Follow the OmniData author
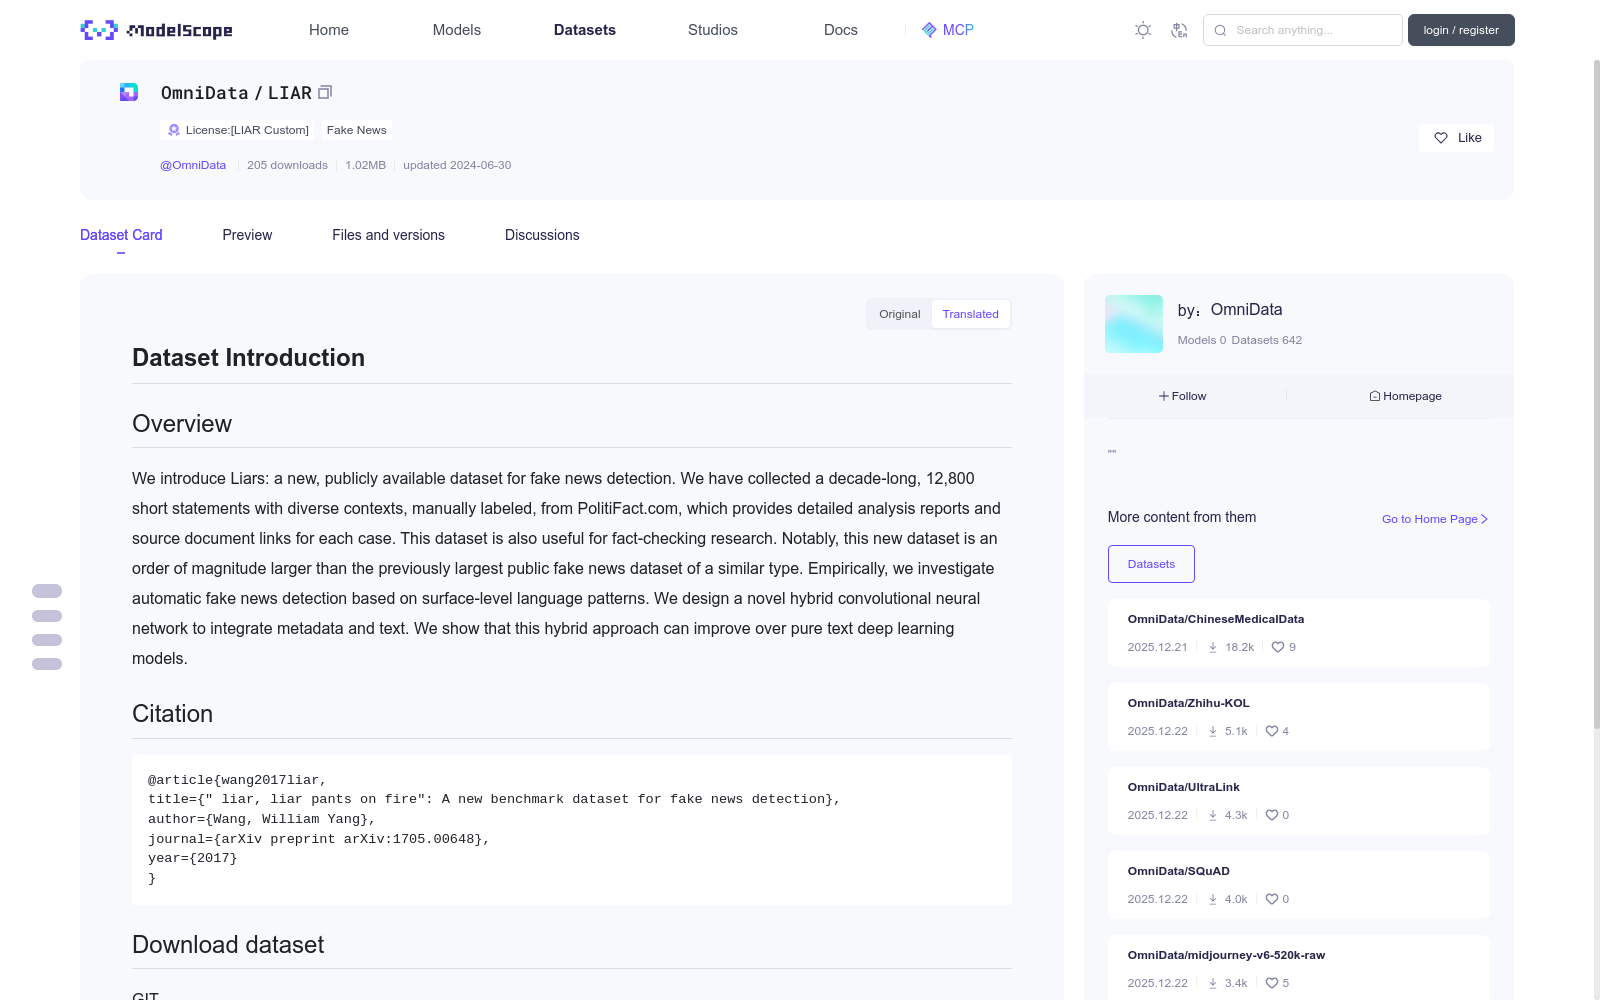Screen dimensions: 1600x1000 [1183, 396]
